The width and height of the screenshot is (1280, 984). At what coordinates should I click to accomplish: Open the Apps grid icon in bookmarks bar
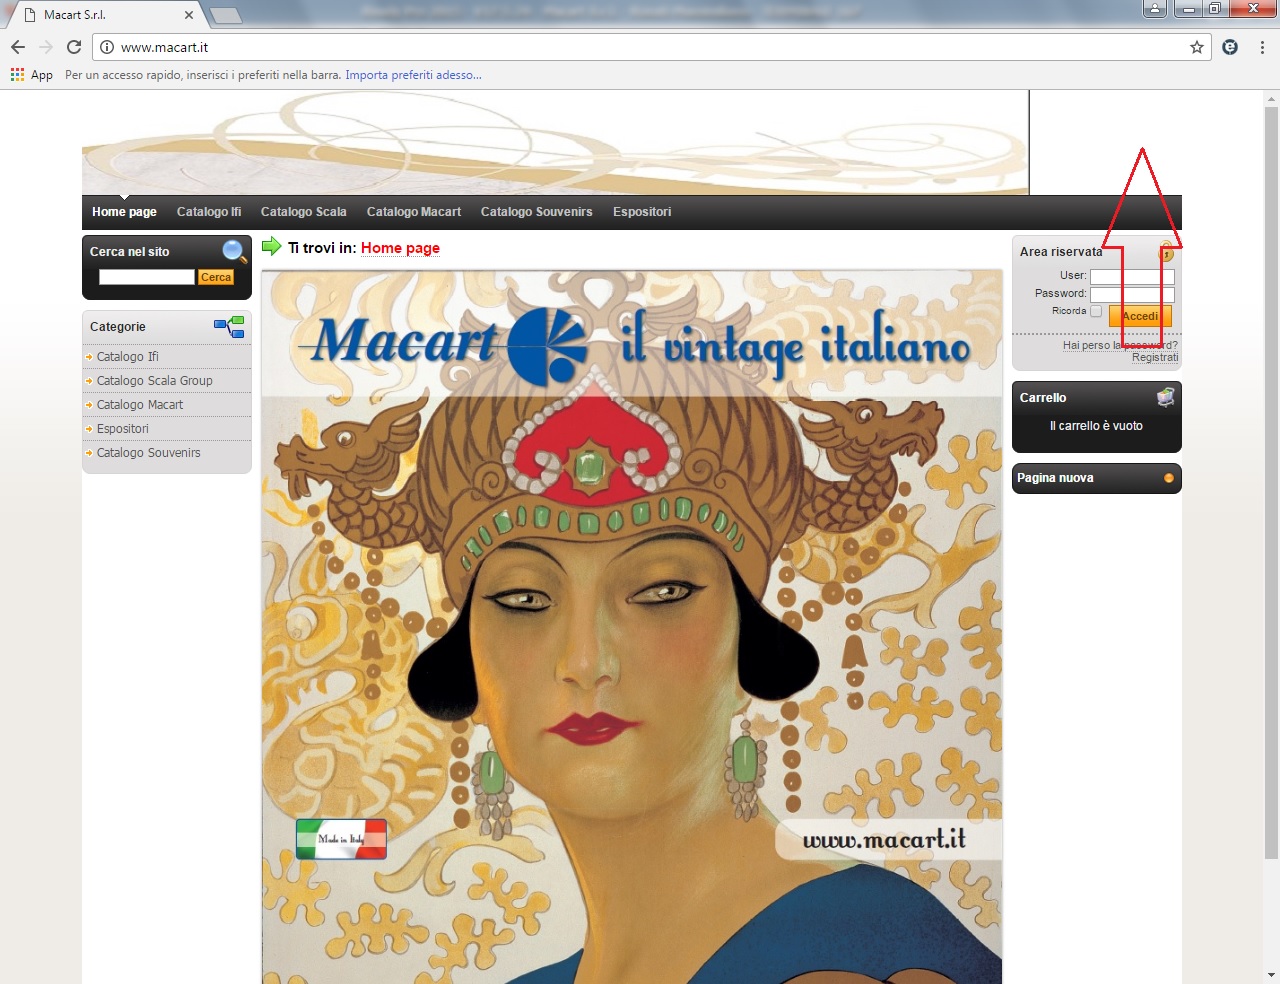point(17,75)
